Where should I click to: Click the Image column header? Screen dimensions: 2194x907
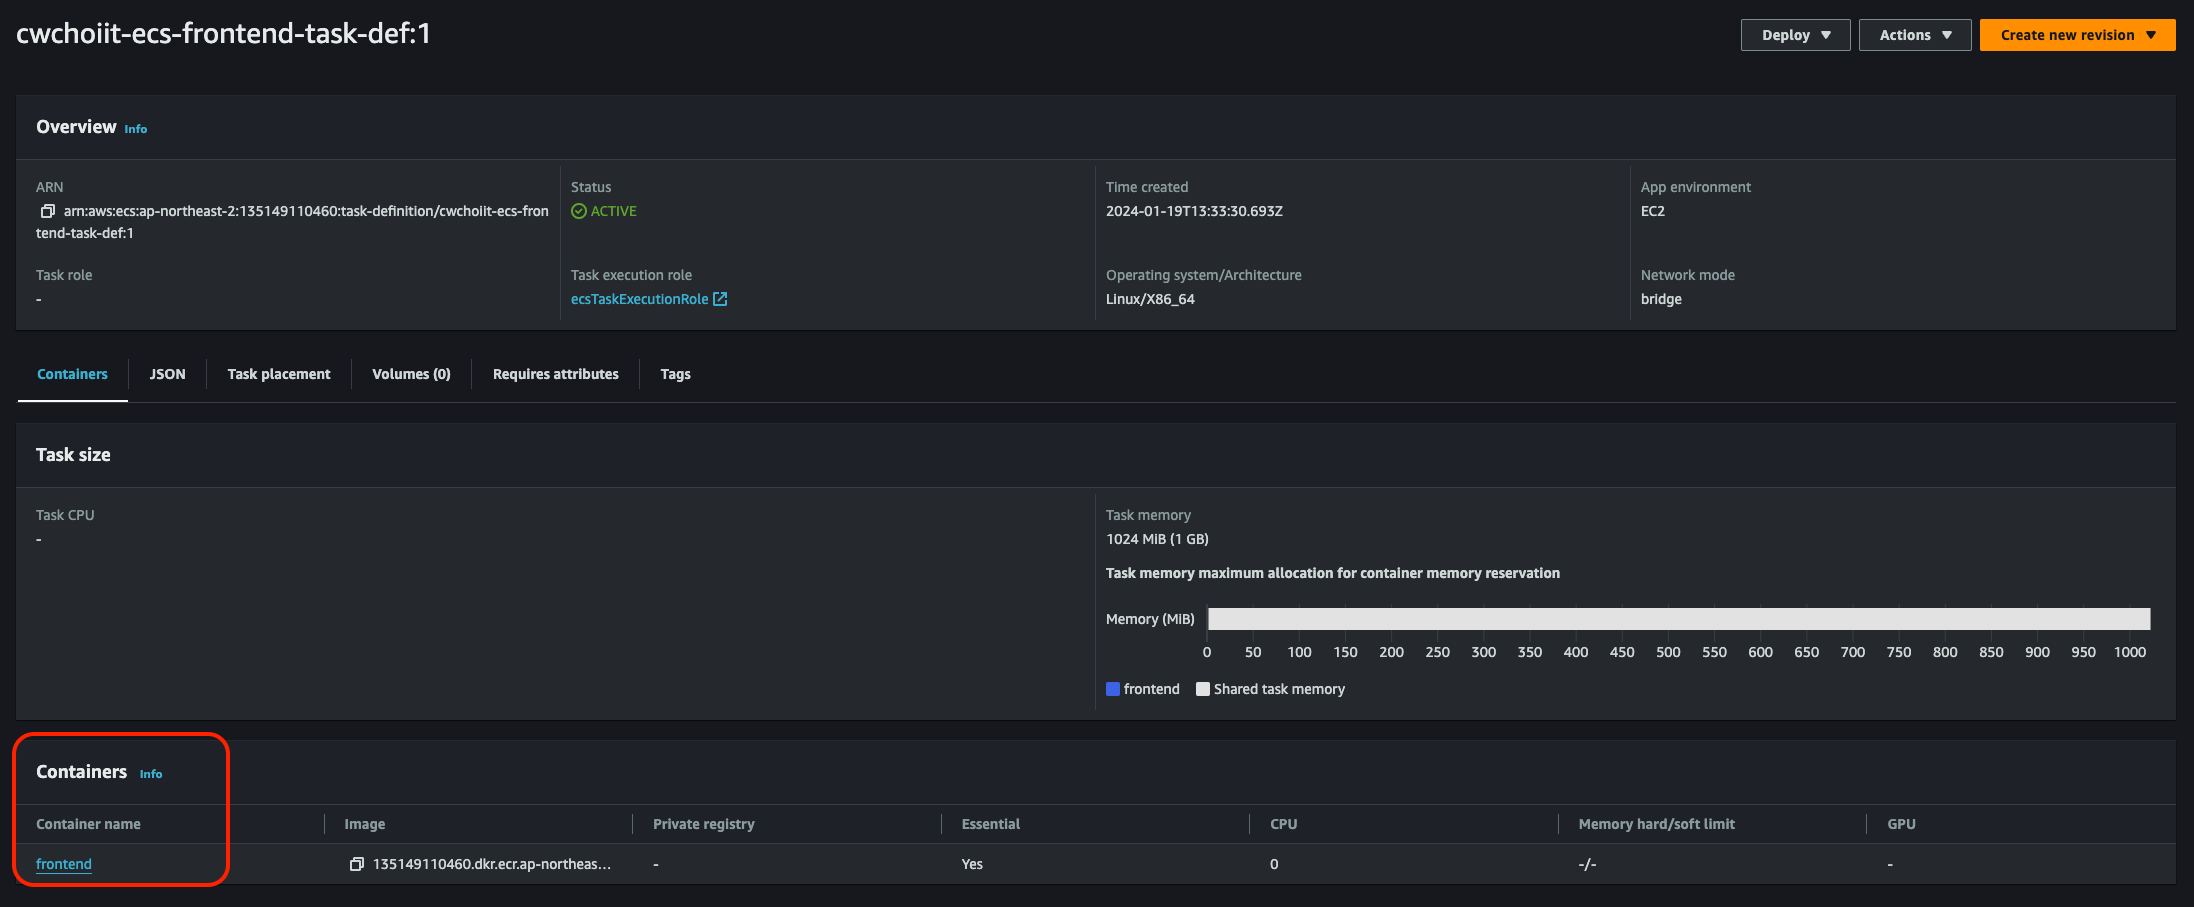click(365, 824)
